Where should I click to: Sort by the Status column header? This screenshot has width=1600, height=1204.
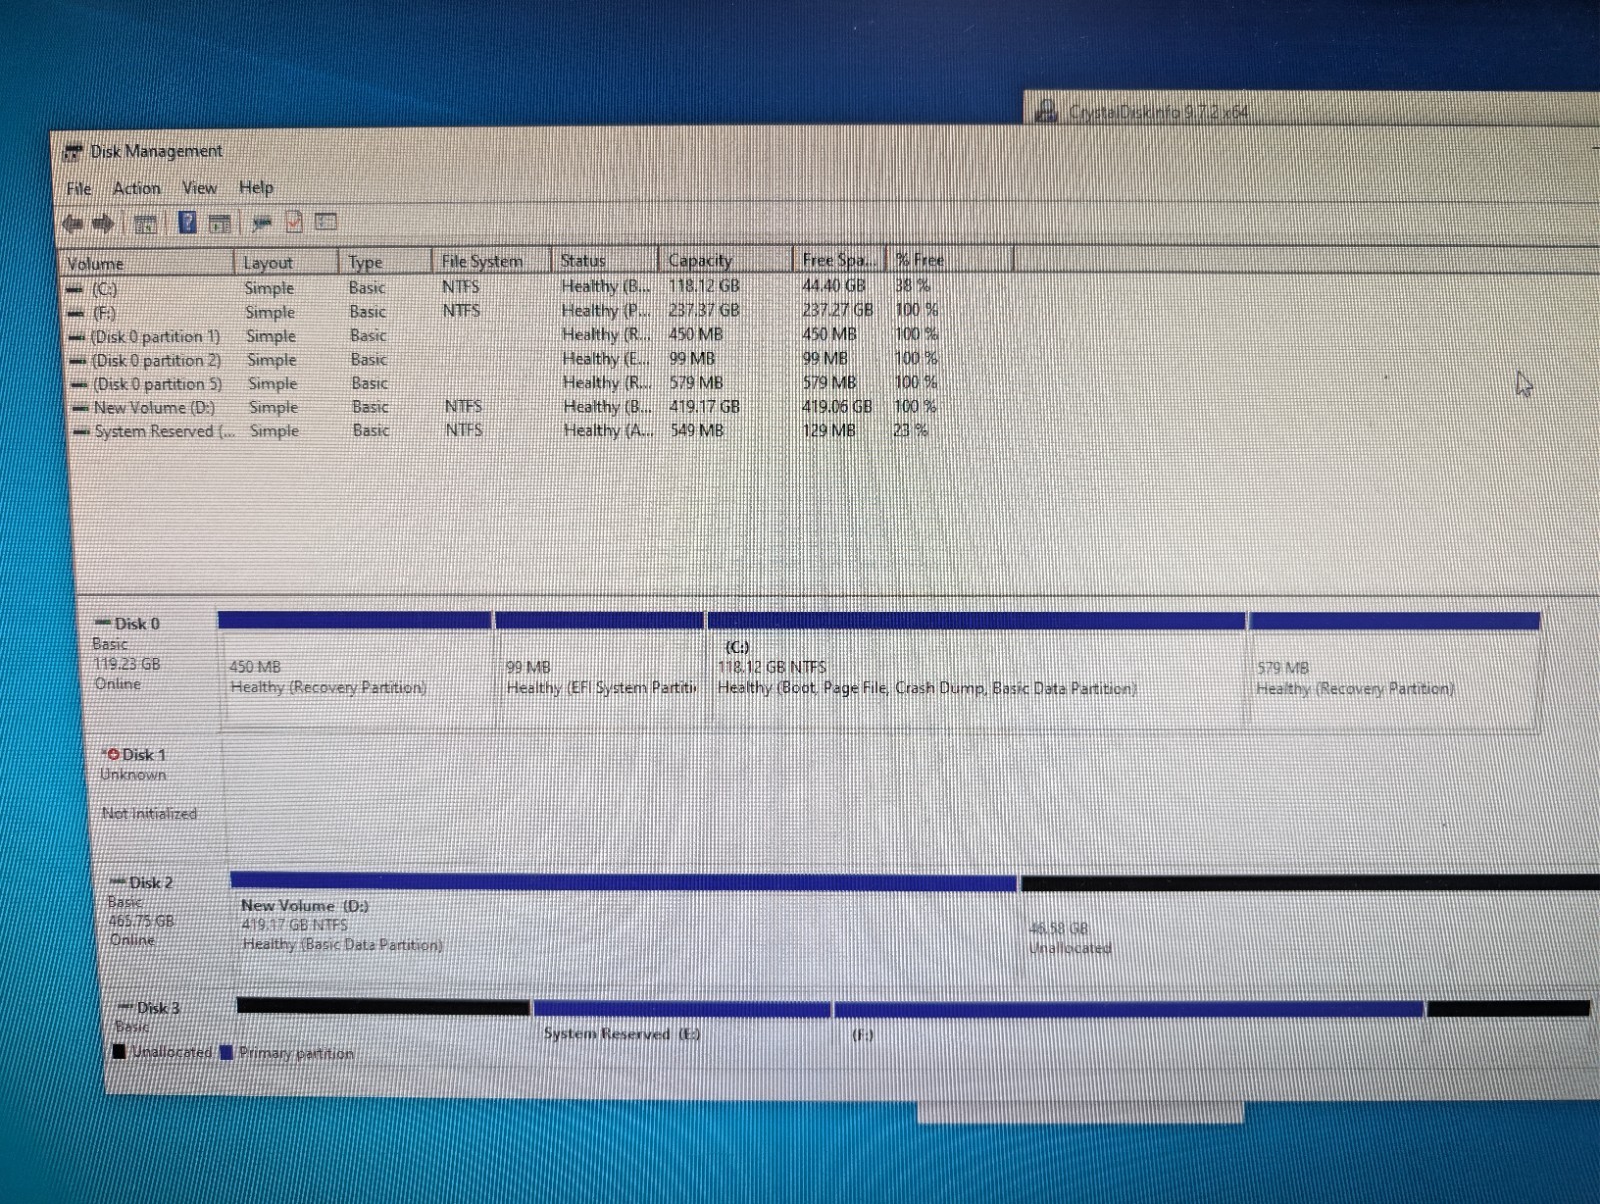click(x=605, y=260)
